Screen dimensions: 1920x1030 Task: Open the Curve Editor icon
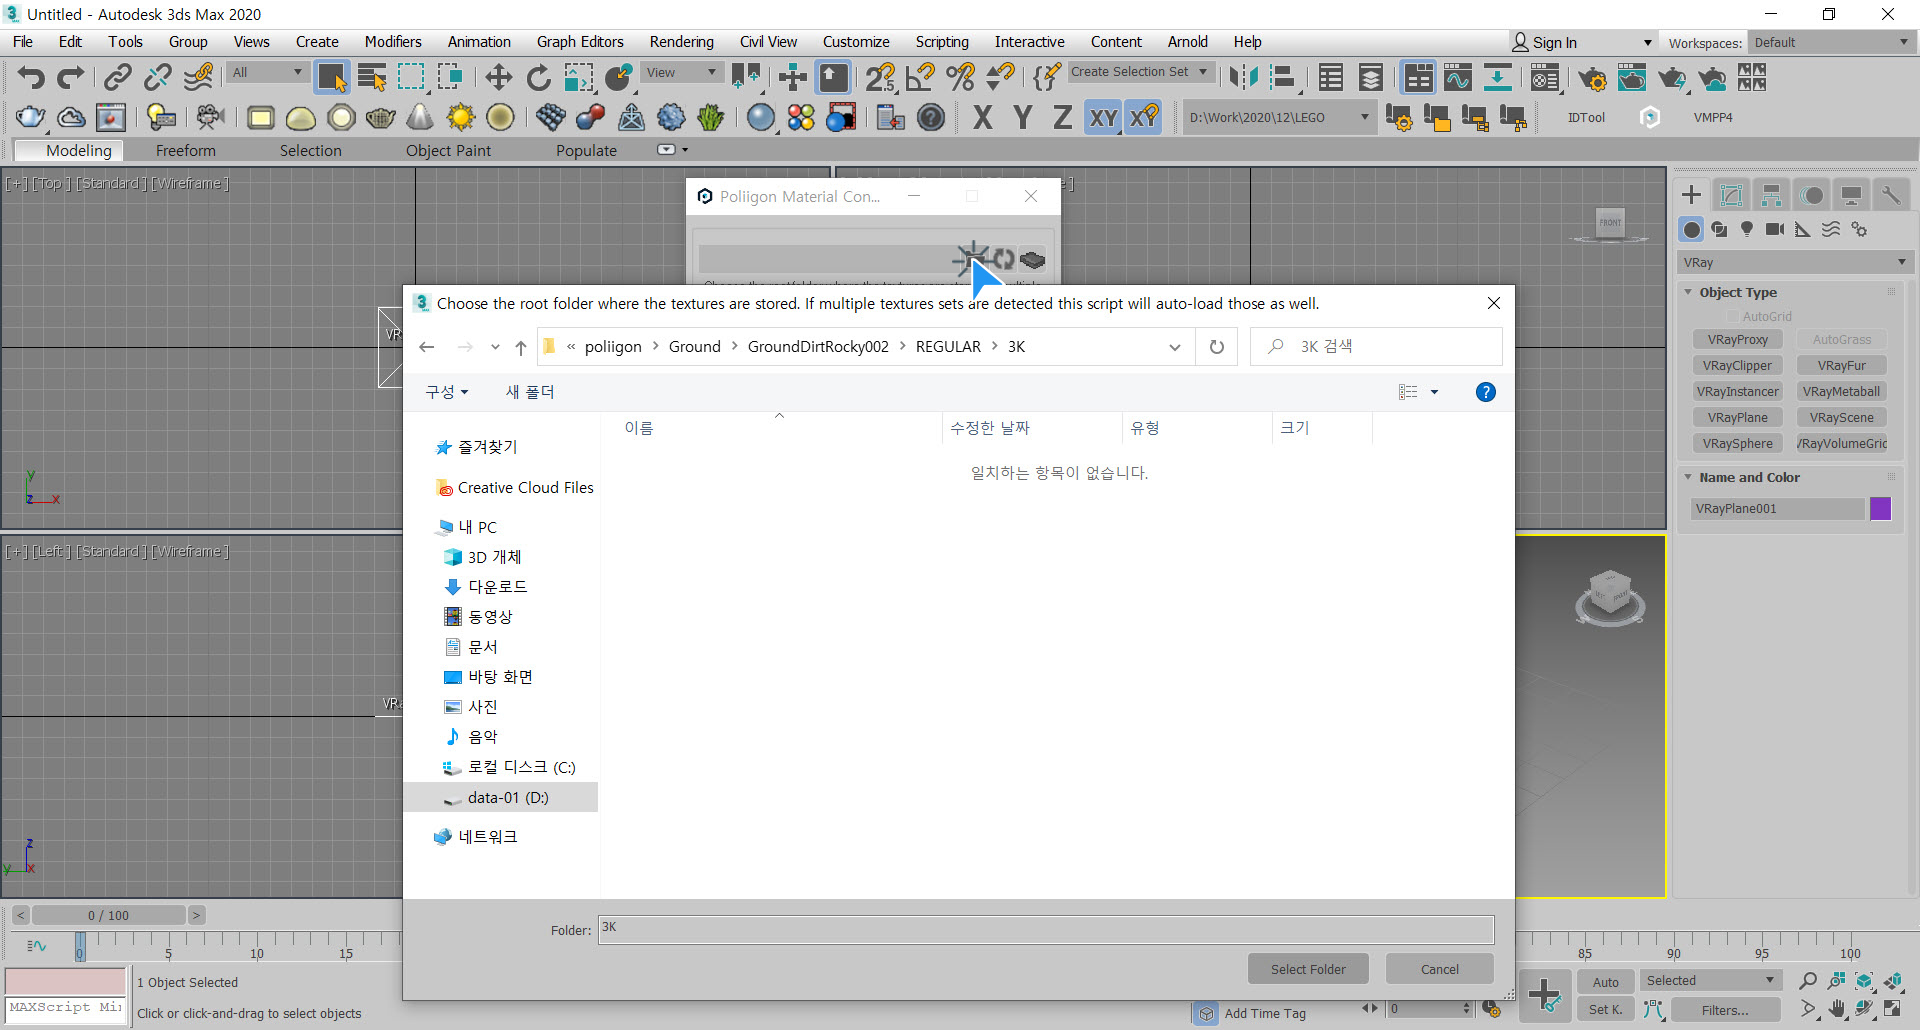[x=1458, y=77]
